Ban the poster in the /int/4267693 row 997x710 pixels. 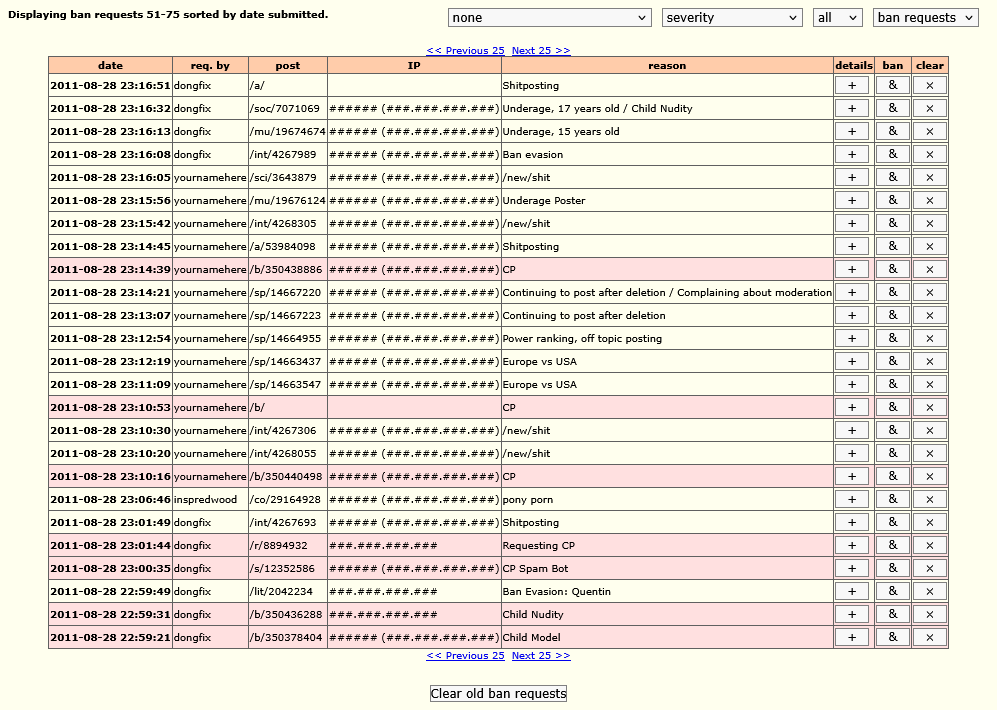pos(892,523)
